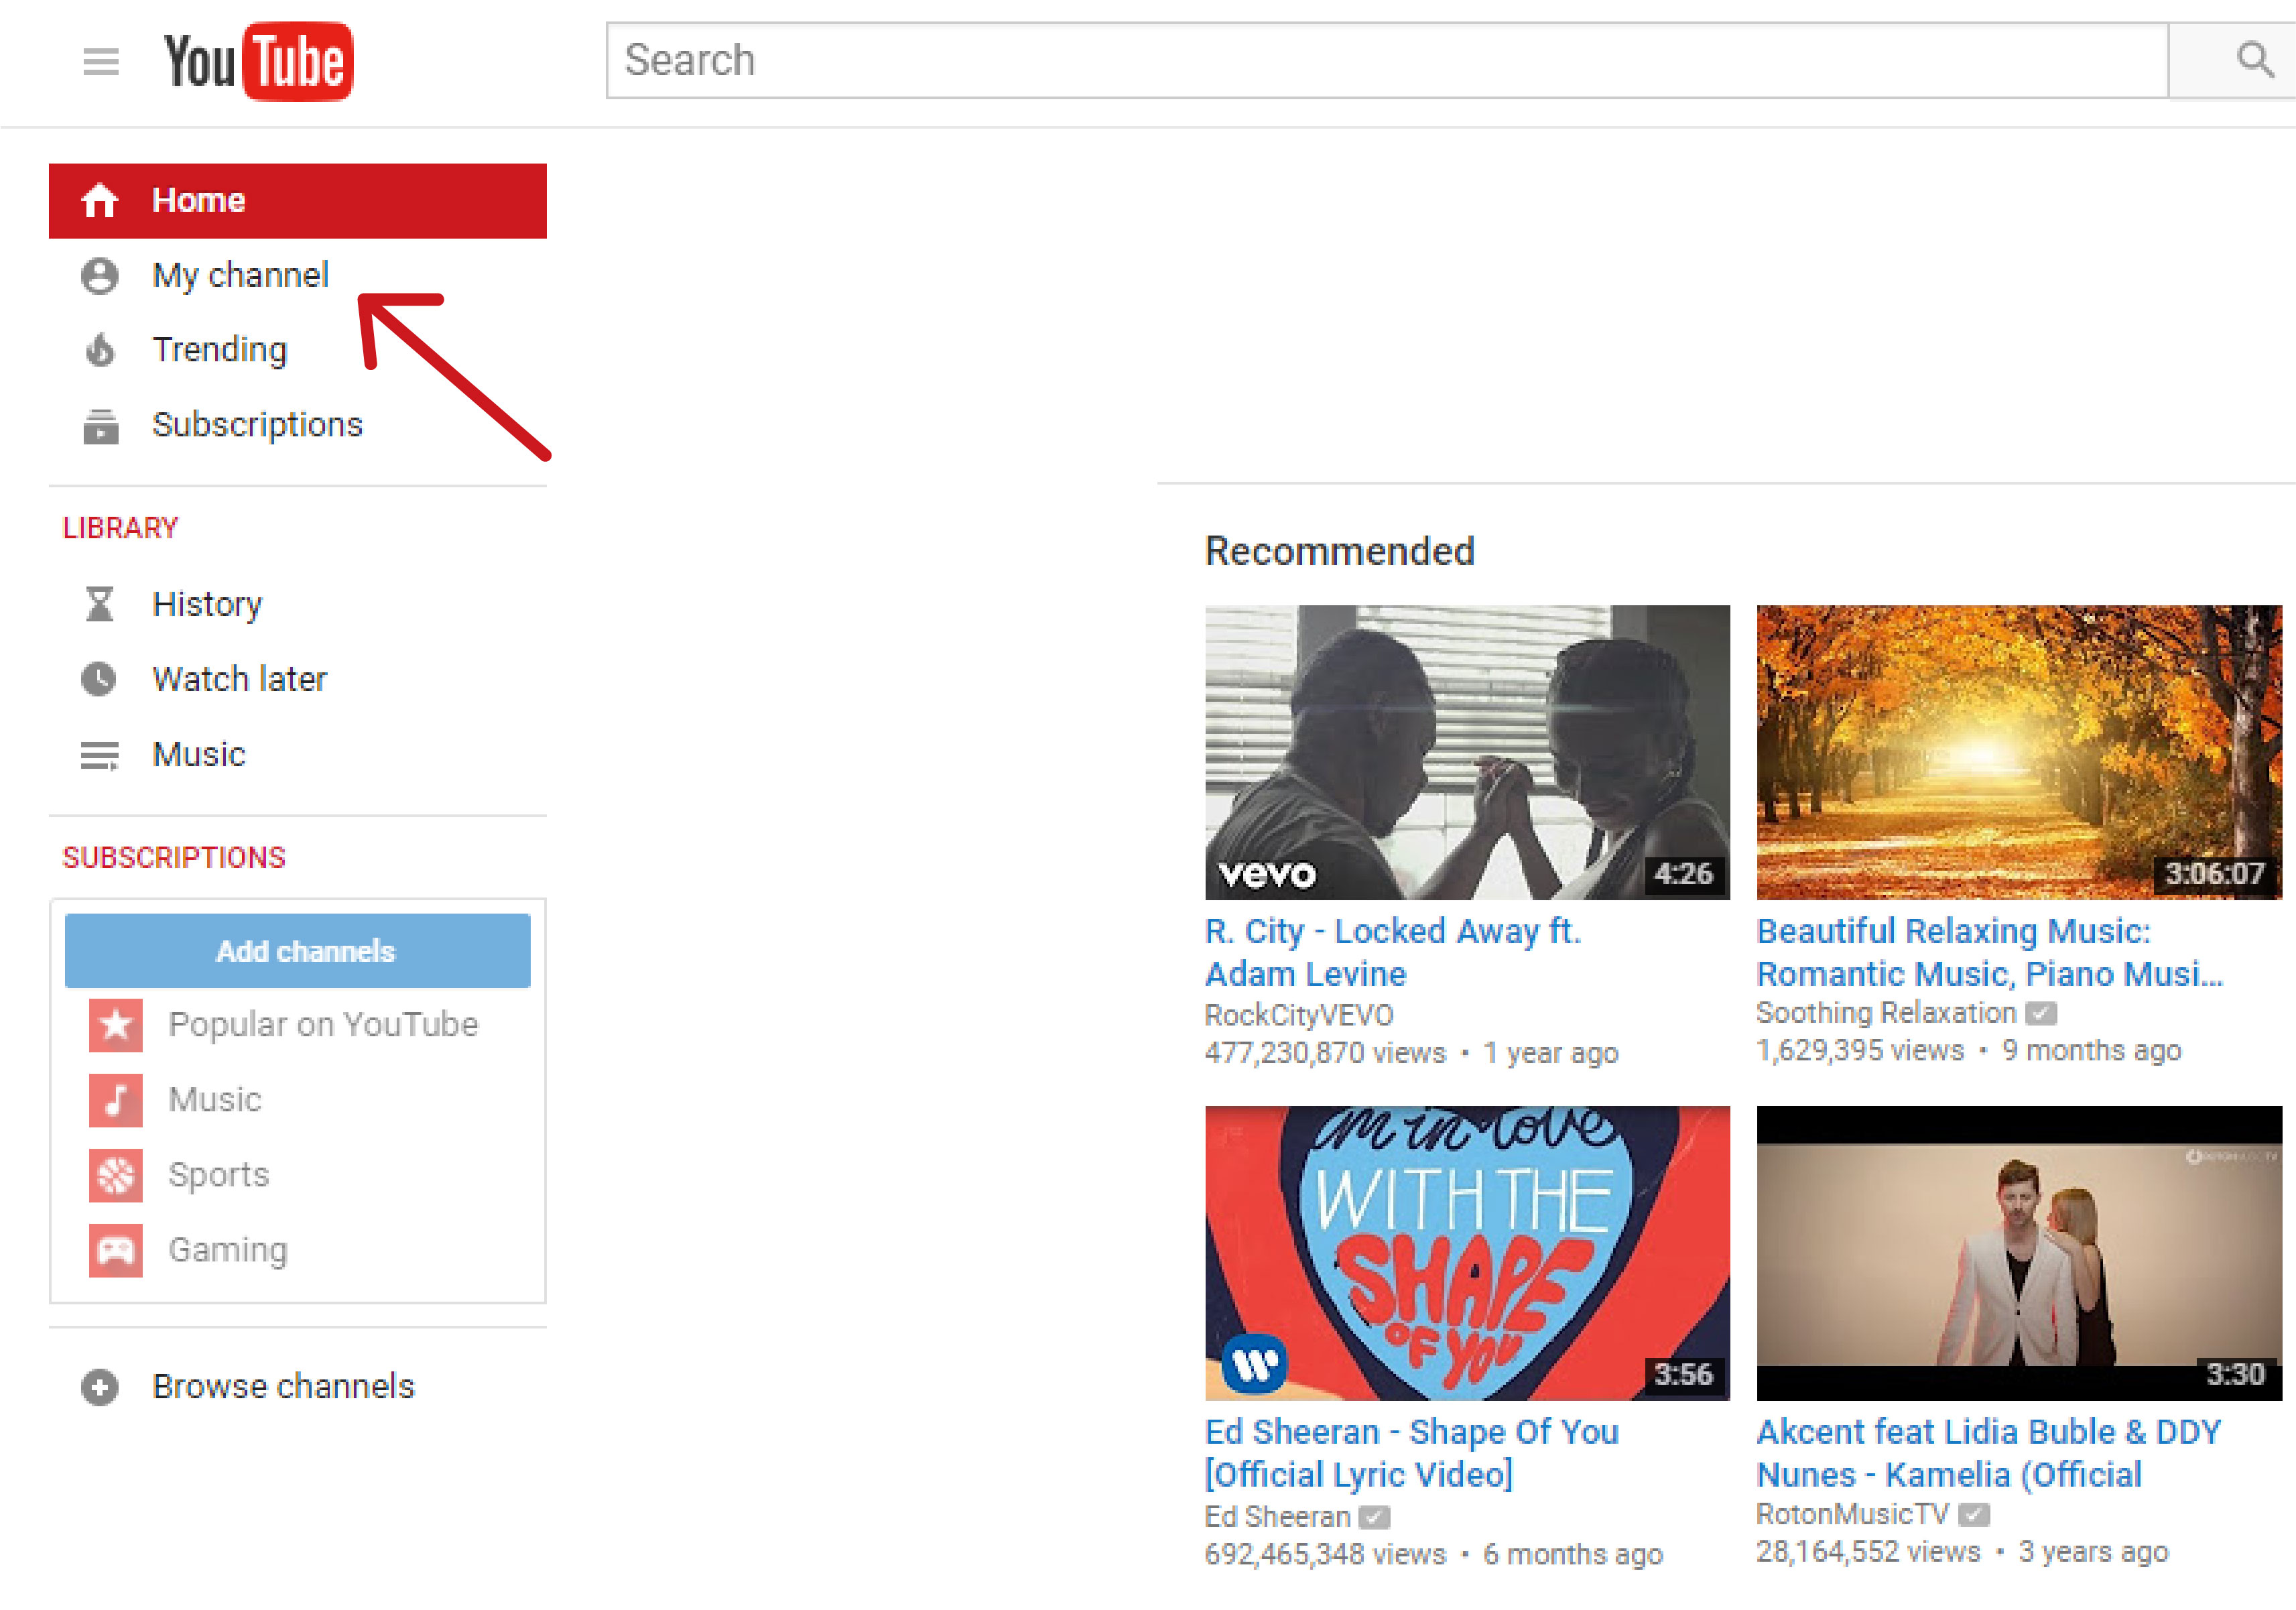Open the Soothing Relaxation channel name
This screenshot has height=1610, width=2296.
tap(1886, 1013)
